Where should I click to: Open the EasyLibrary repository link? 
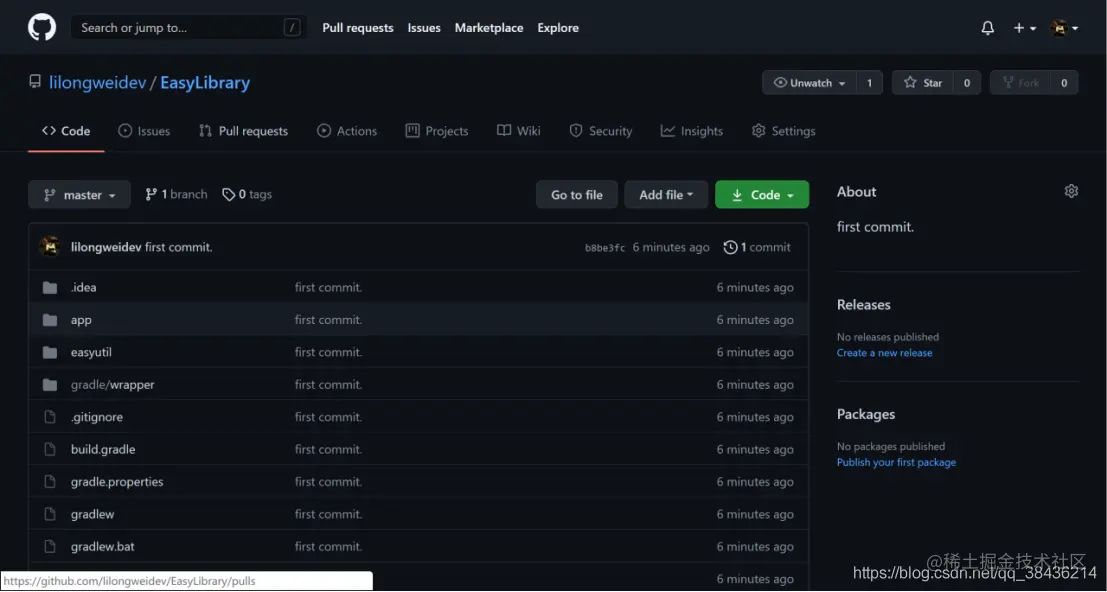205,83
